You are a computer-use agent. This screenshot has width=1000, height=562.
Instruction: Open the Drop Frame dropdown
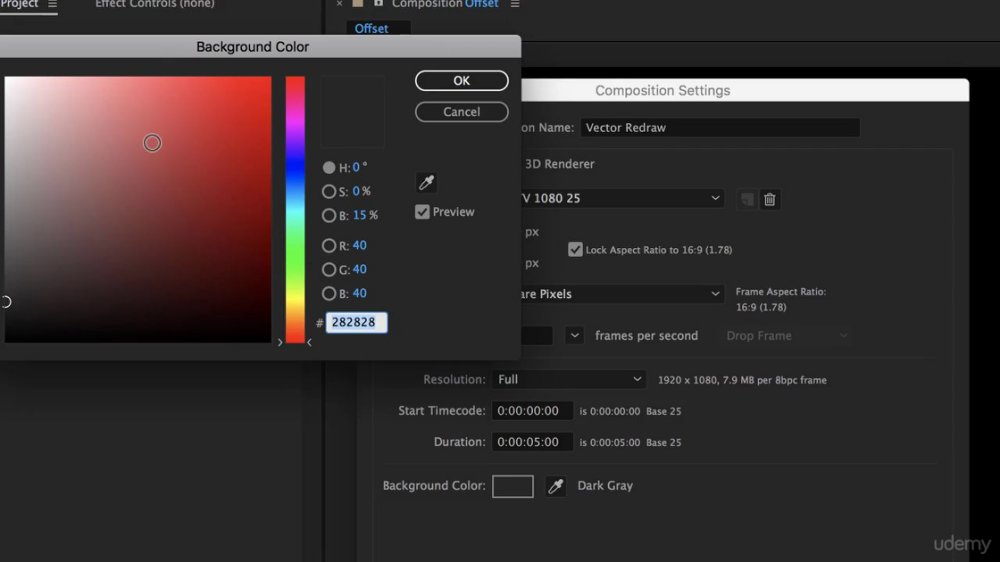point(787,336)
